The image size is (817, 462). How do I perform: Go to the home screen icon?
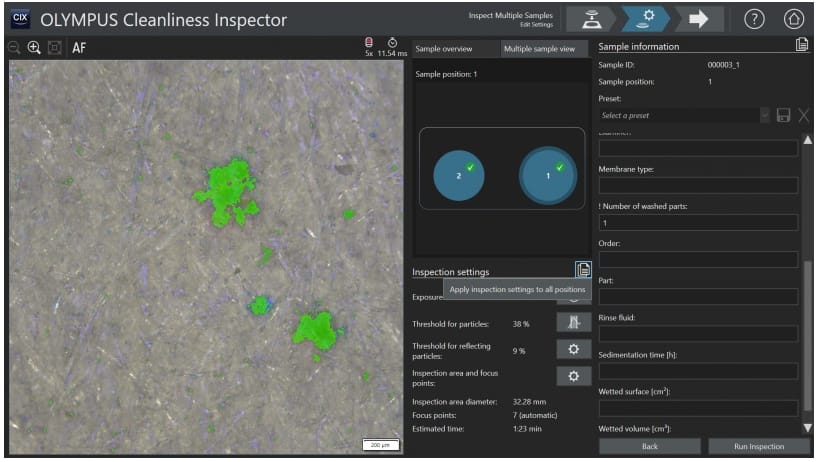coord(793,19)
